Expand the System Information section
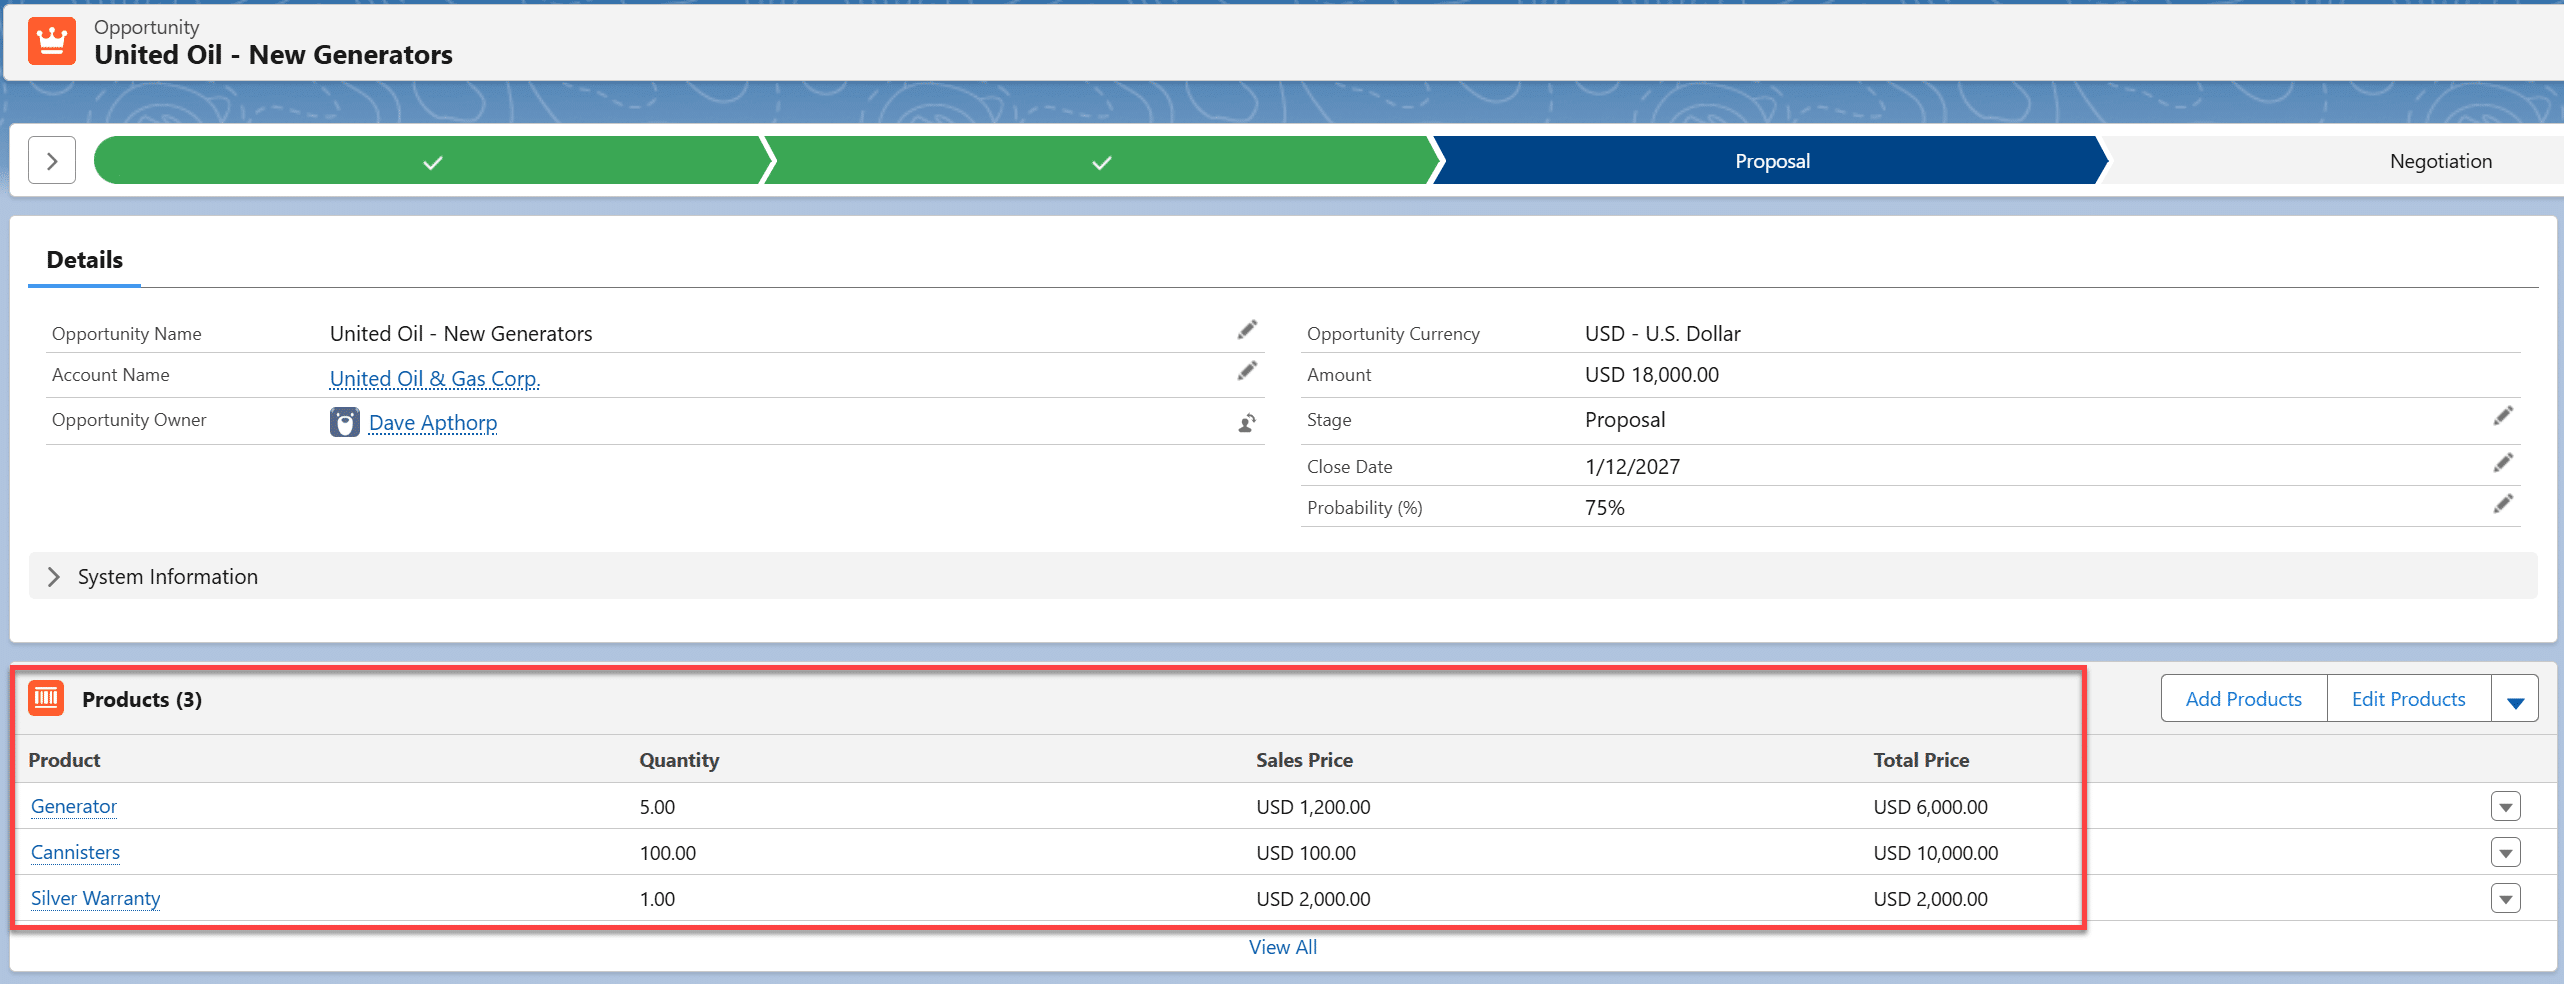Viewport: 2564px width, 984px height. [x=54, y=577]
